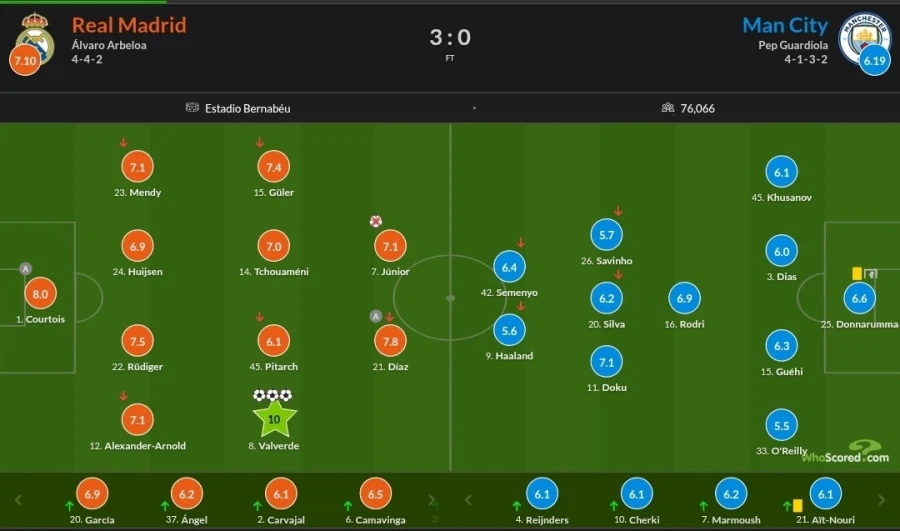Viewport: 900px width, 531px height.
Task: Select substitute Marmoush from the bench
Action: [x=731, y=494]
